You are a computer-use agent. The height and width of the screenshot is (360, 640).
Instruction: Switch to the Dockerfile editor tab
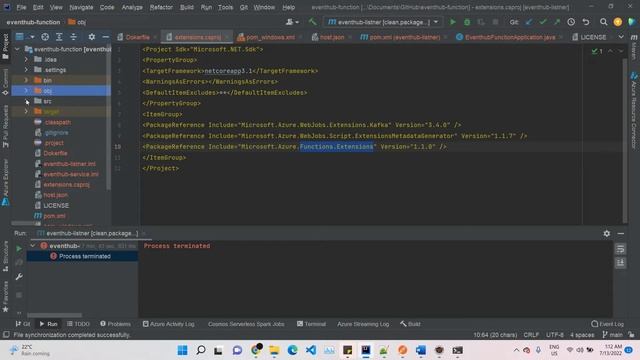point(137,37)
